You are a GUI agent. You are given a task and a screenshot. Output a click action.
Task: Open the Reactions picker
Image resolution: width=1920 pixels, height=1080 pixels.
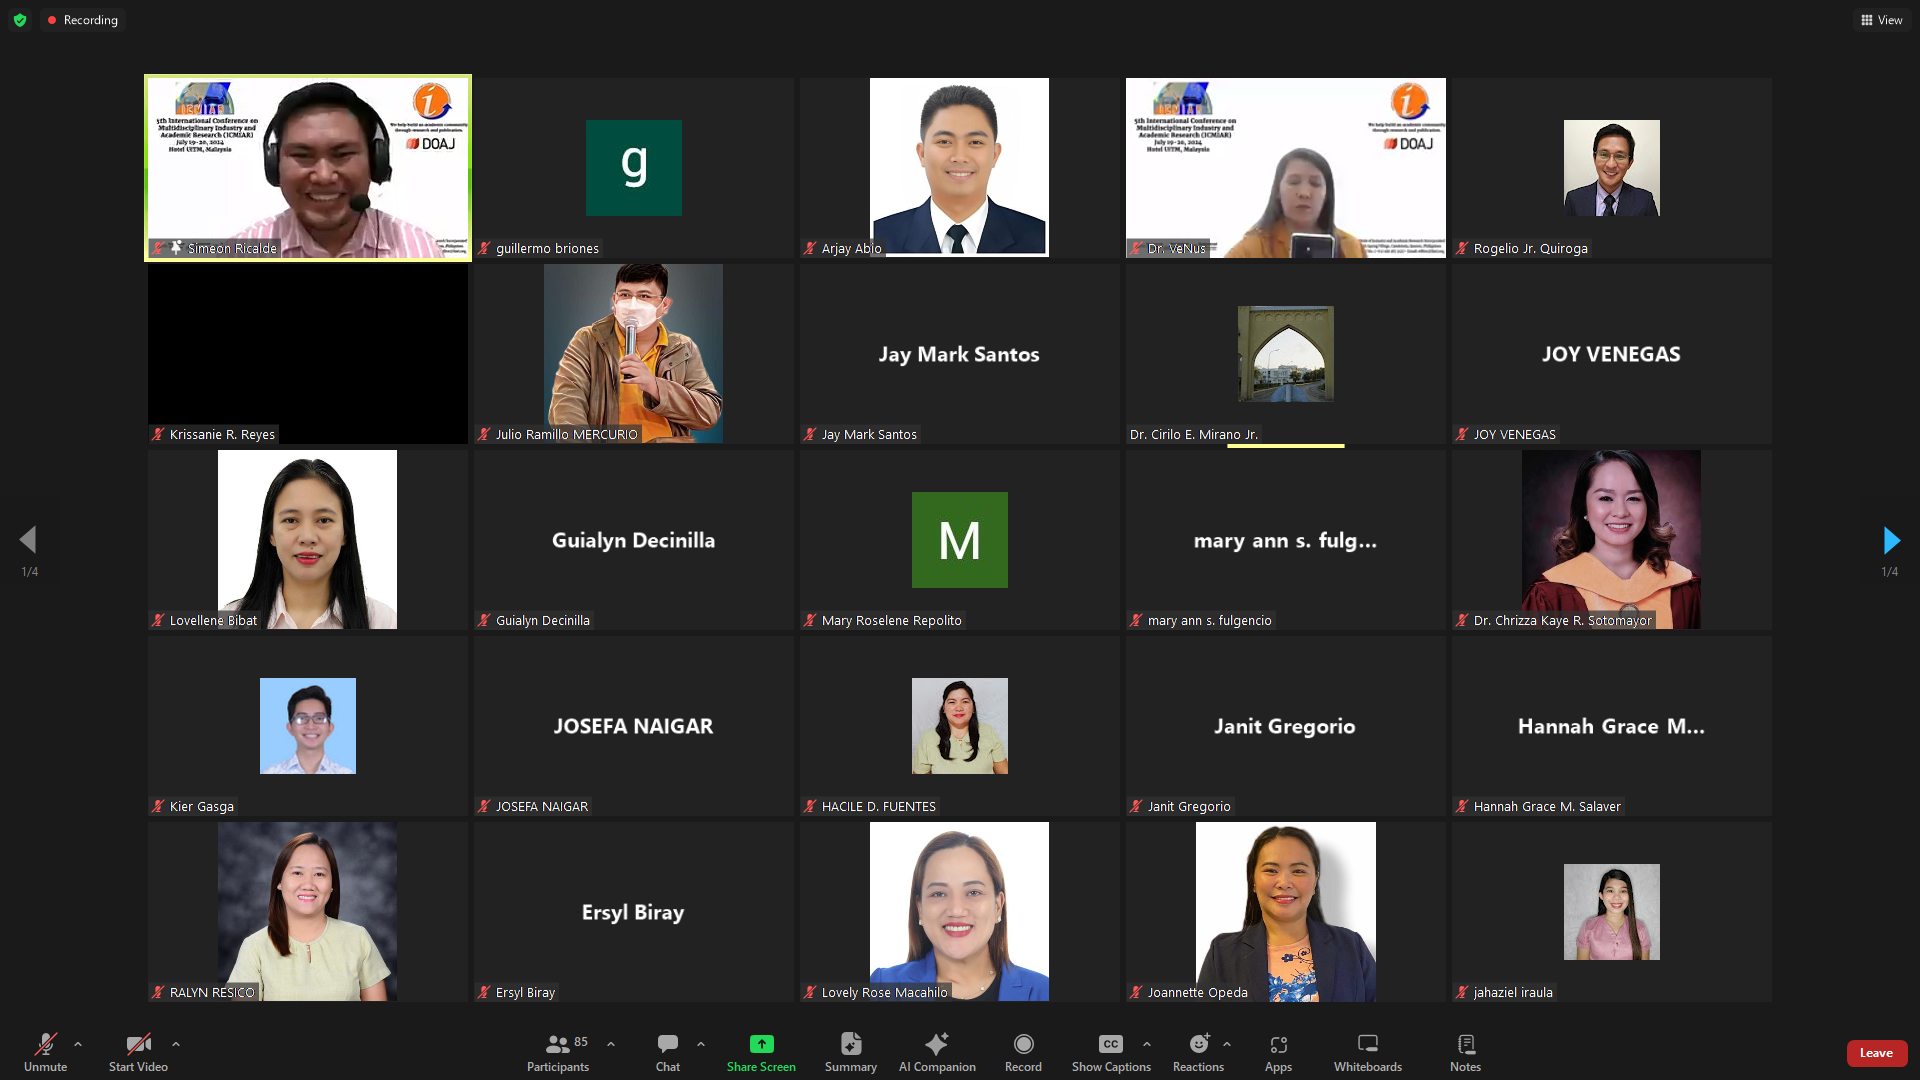1198,1052
